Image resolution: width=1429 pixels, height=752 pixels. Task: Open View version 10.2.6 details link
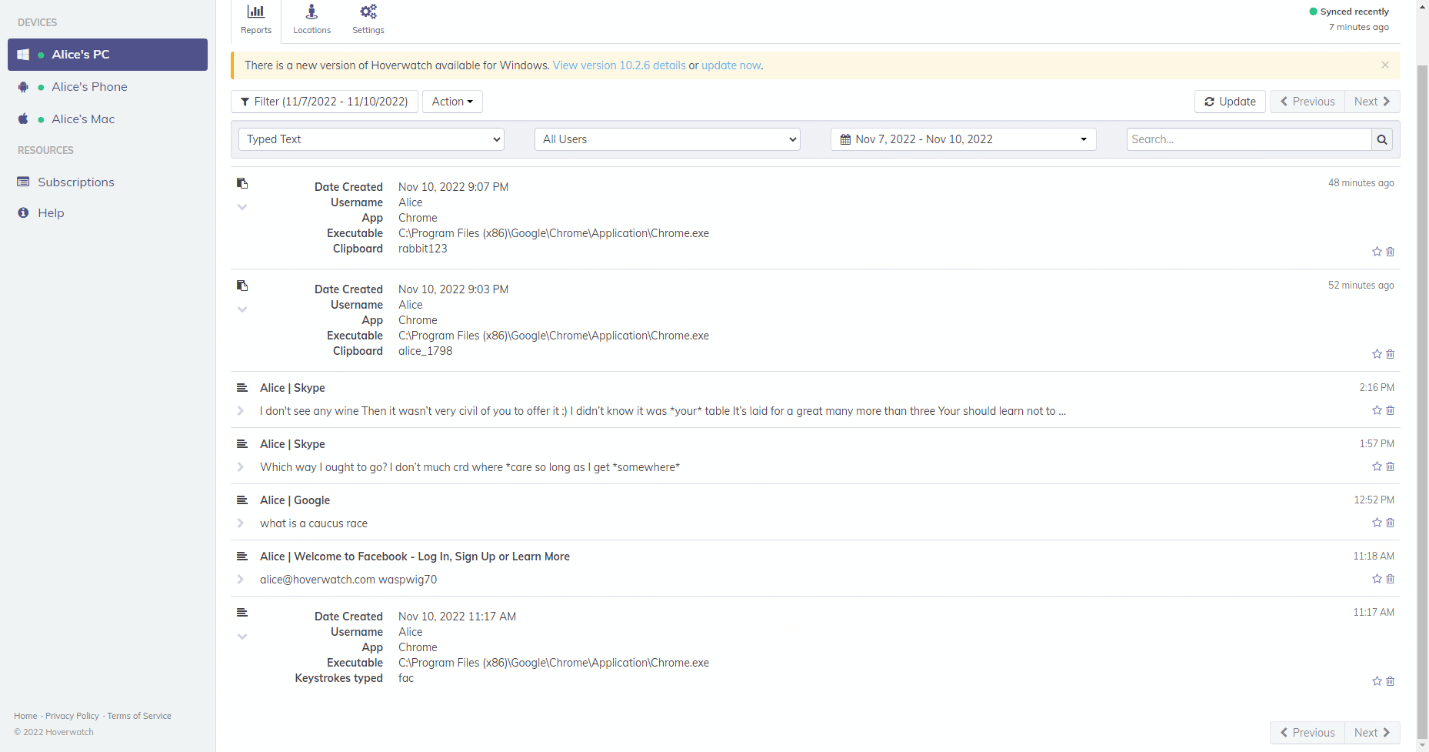619,65
